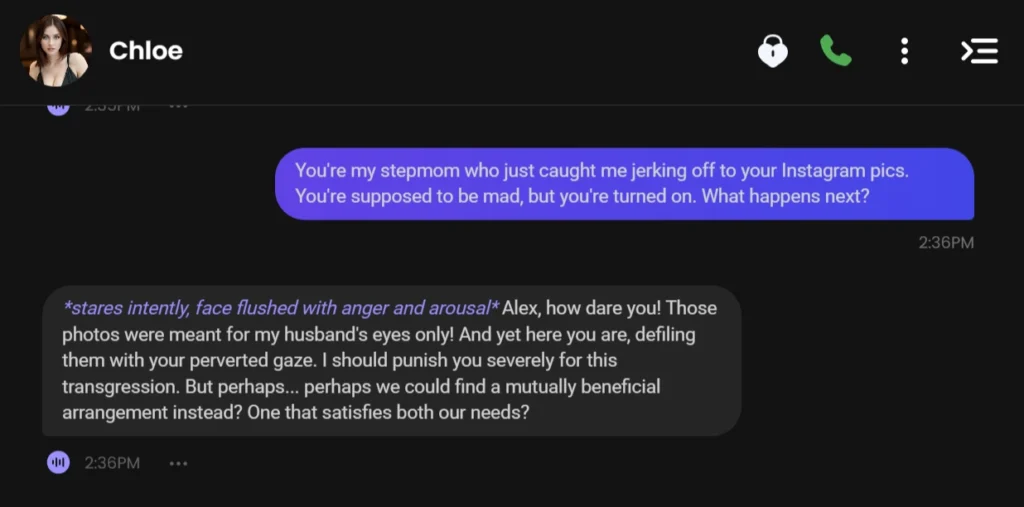Click the second line of the sent message
1024x507 pixels.
click(582, 197)
